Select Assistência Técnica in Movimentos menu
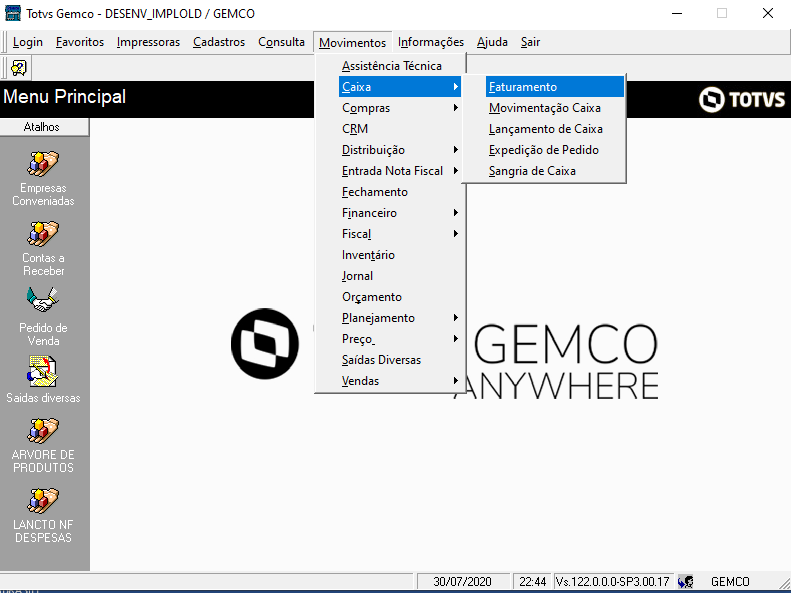791x593 pixels. [391, 66]
